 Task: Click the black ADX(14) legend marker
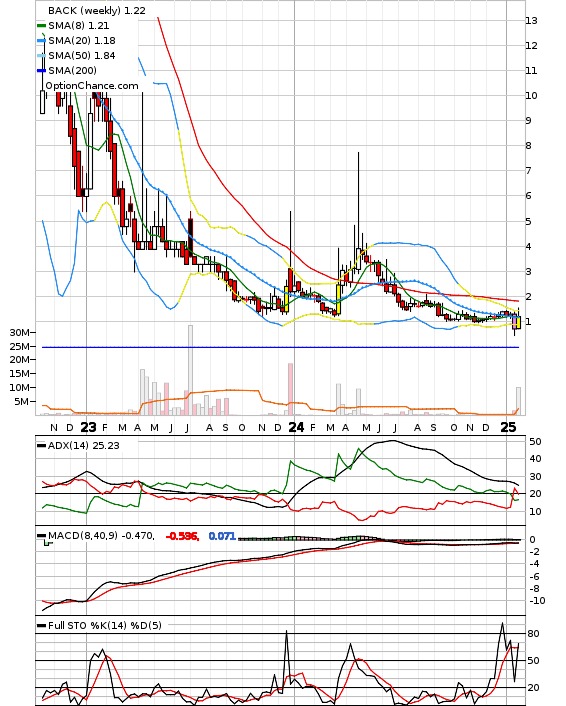(x=41, y=445)
